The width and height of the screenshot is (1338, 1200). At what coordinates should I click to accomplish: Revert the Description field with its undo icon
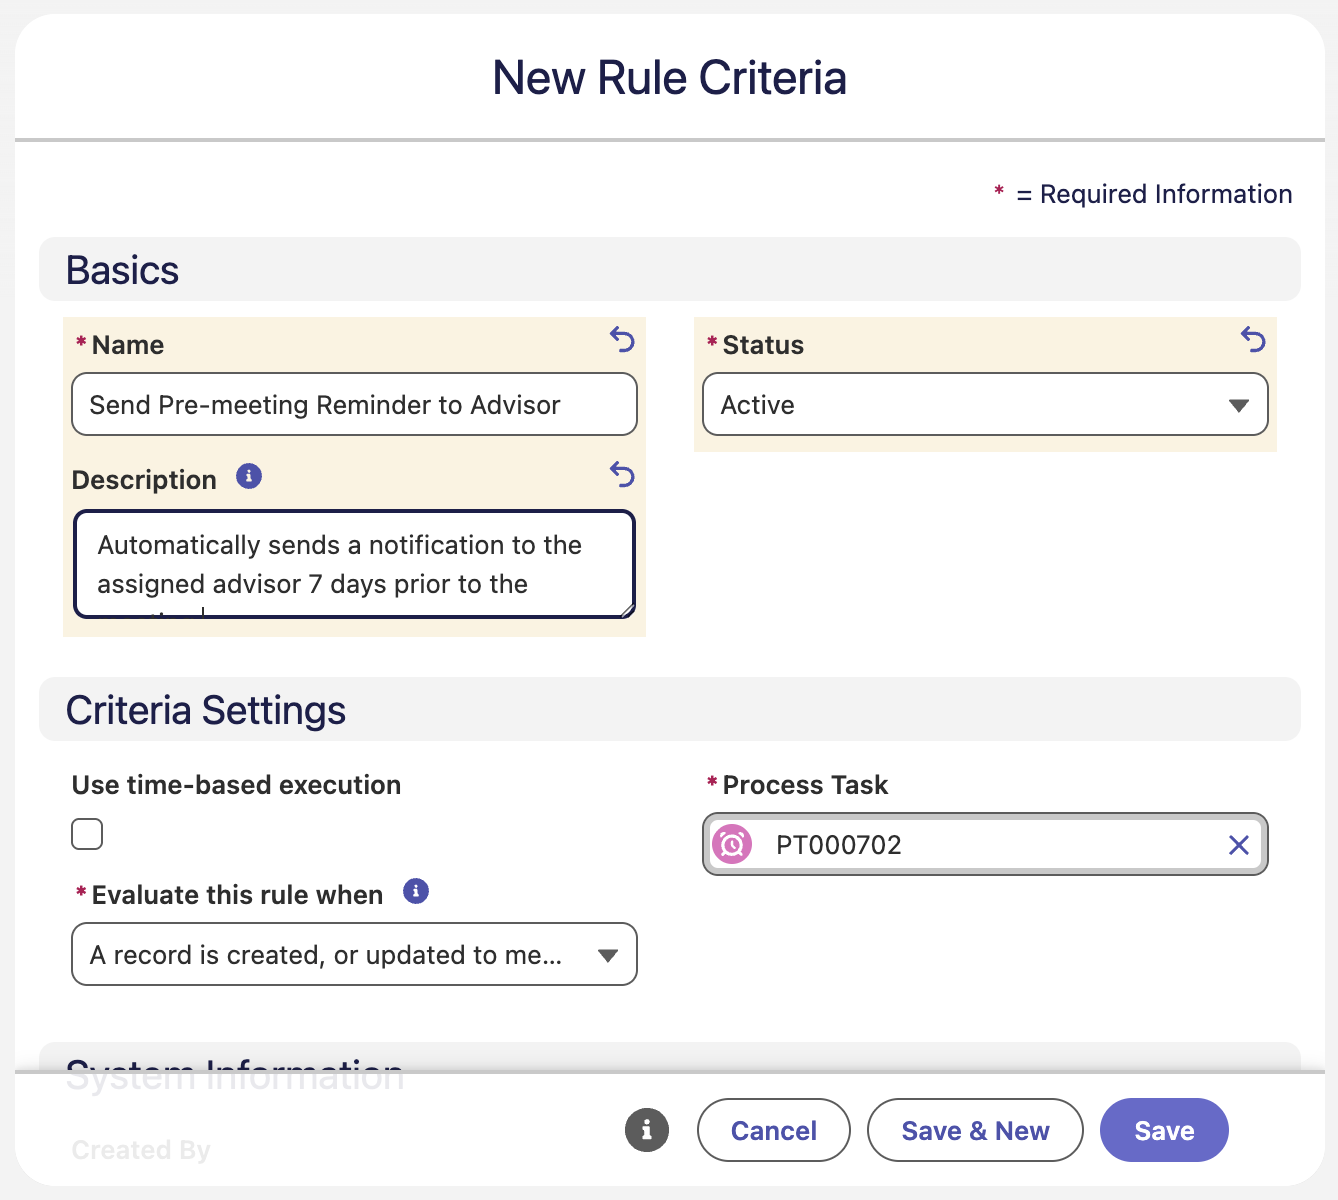click(x=622, y=474)
